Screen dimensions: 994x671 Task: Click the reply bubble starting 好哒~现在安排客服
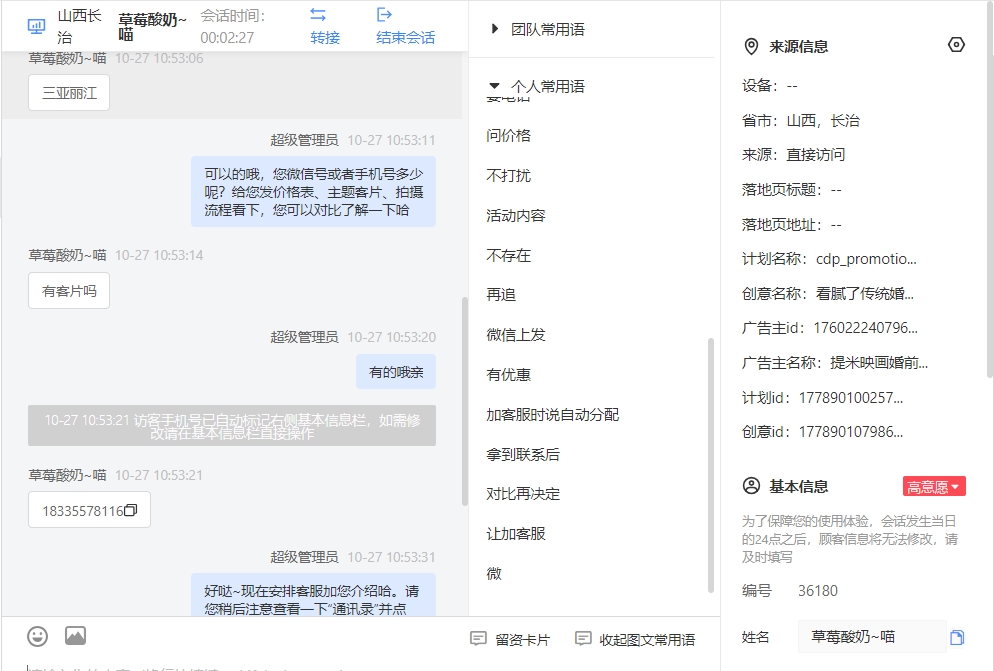(314, 596)
